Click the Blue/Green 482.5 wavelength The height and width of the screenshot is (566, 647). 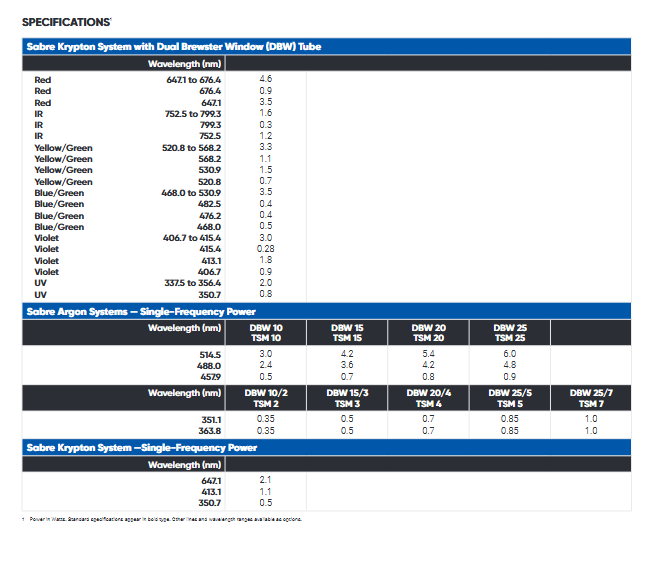tap(209, 204)
